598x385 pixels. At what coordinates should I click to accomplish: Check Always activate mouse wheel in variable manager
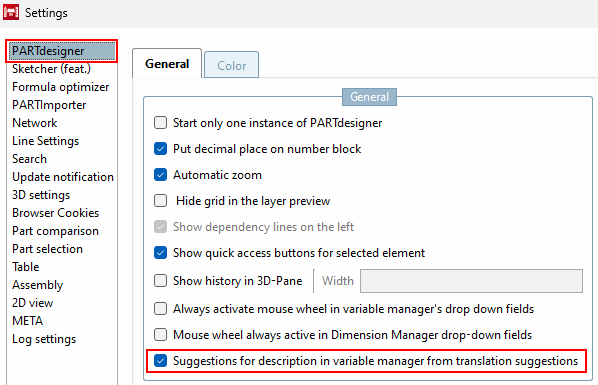pyautogui.click(x=161, y=309)
